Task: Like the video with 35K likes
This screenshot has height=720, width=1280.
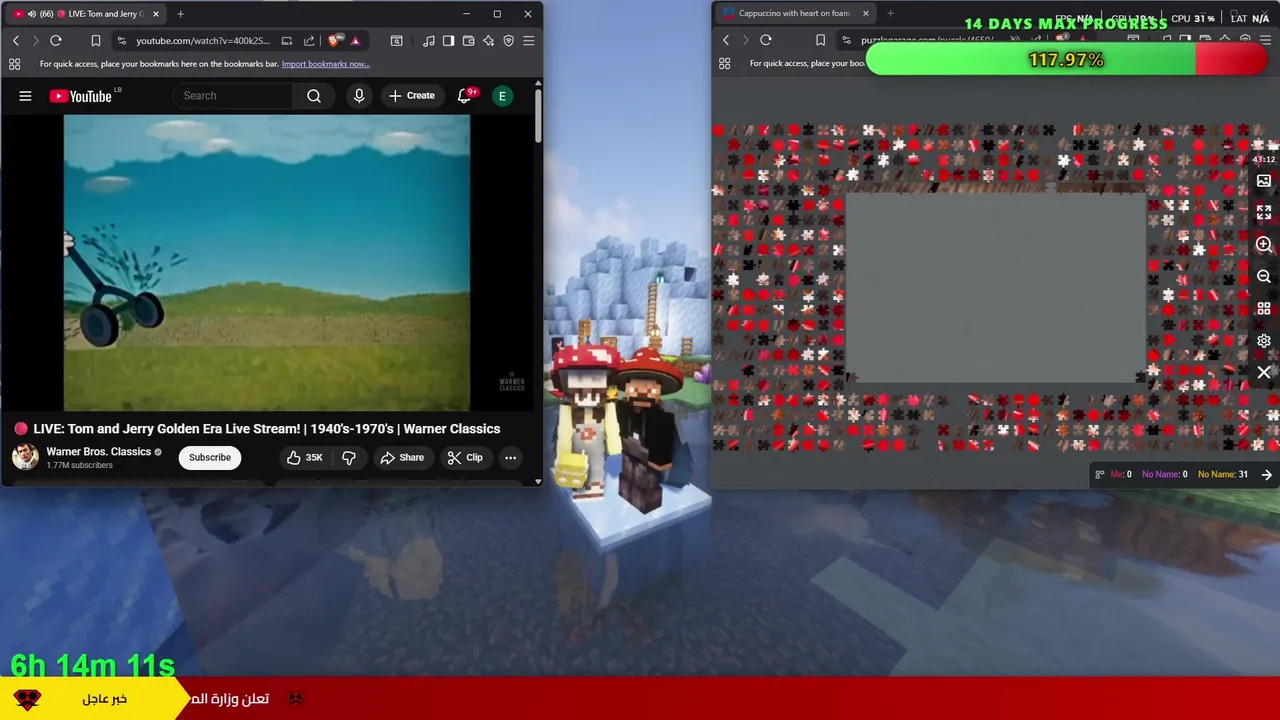Action: click(x=305, y=458)
